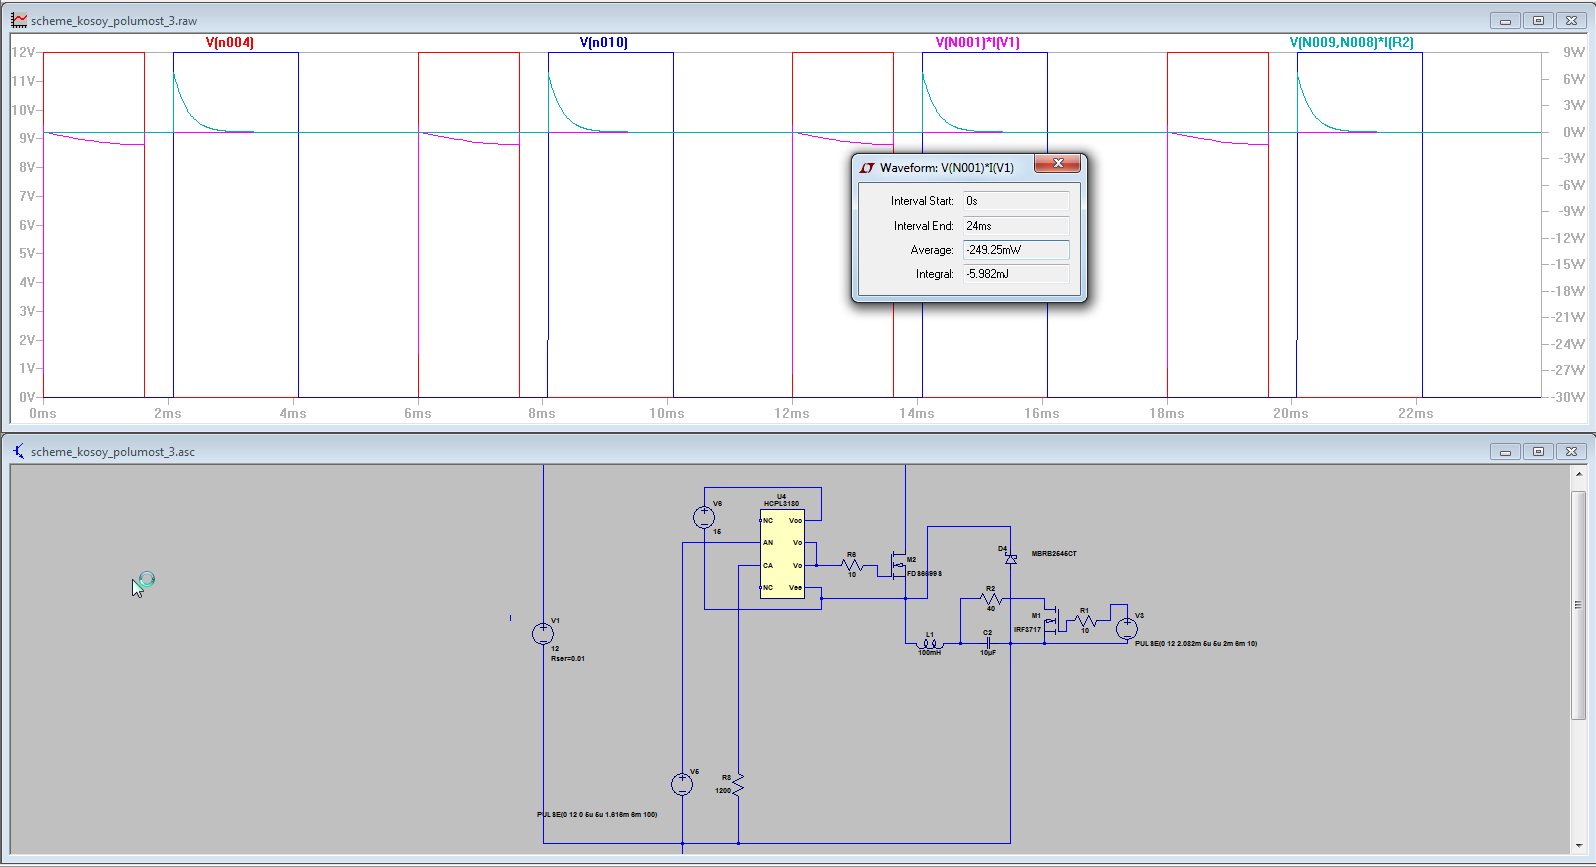Click the schematic window's title bar icon
The height and width of the screenshot is (867, 1596).
click(19, 452)
